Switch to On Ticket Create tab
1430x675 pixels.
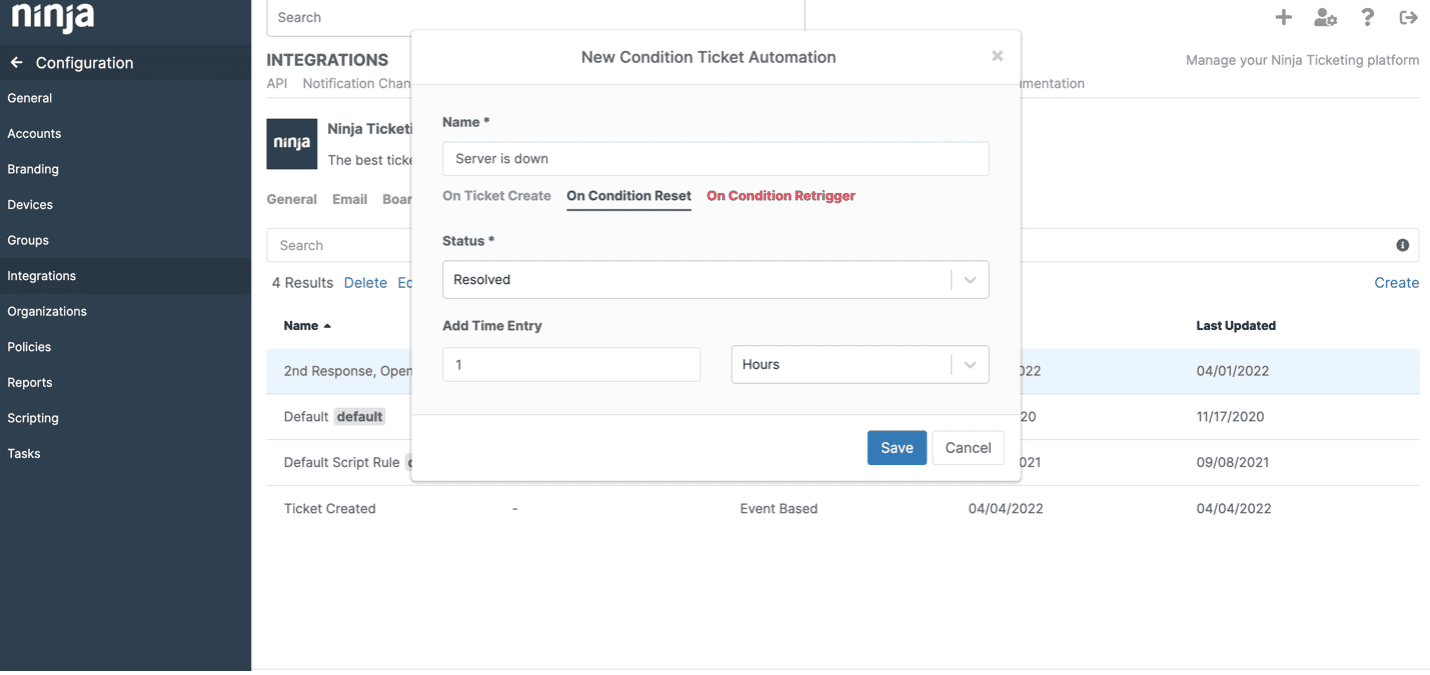(496, 196)
